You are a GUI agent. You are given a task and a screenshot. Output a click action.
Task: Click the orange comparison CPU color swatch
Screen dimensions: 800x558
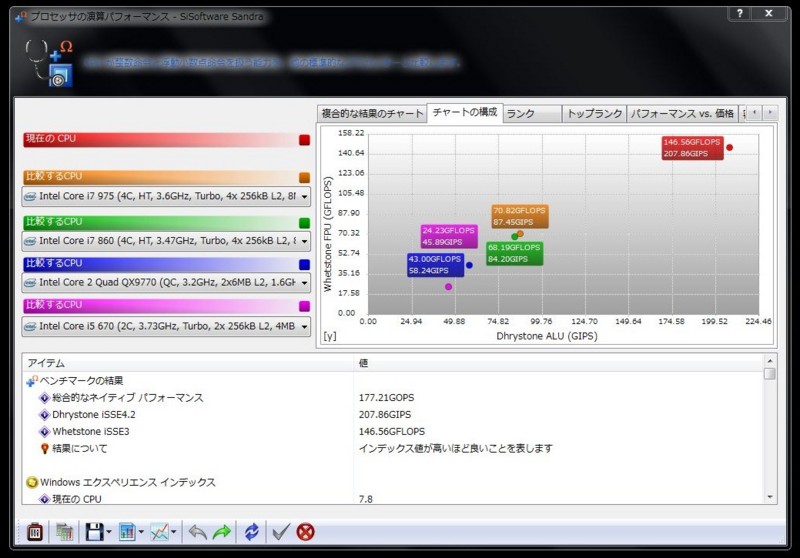click(304, 177)
